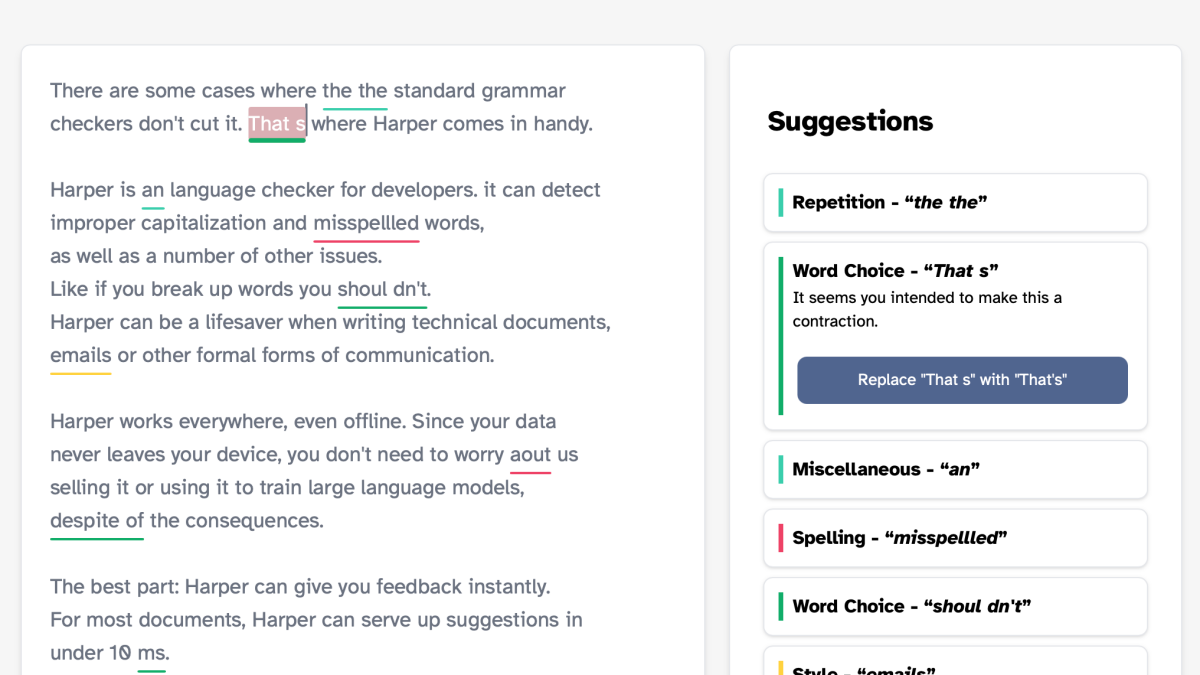The image size is (1200, 675).
Task: Expand the Repetition "the the" suggestion
Action: (955, 202)
